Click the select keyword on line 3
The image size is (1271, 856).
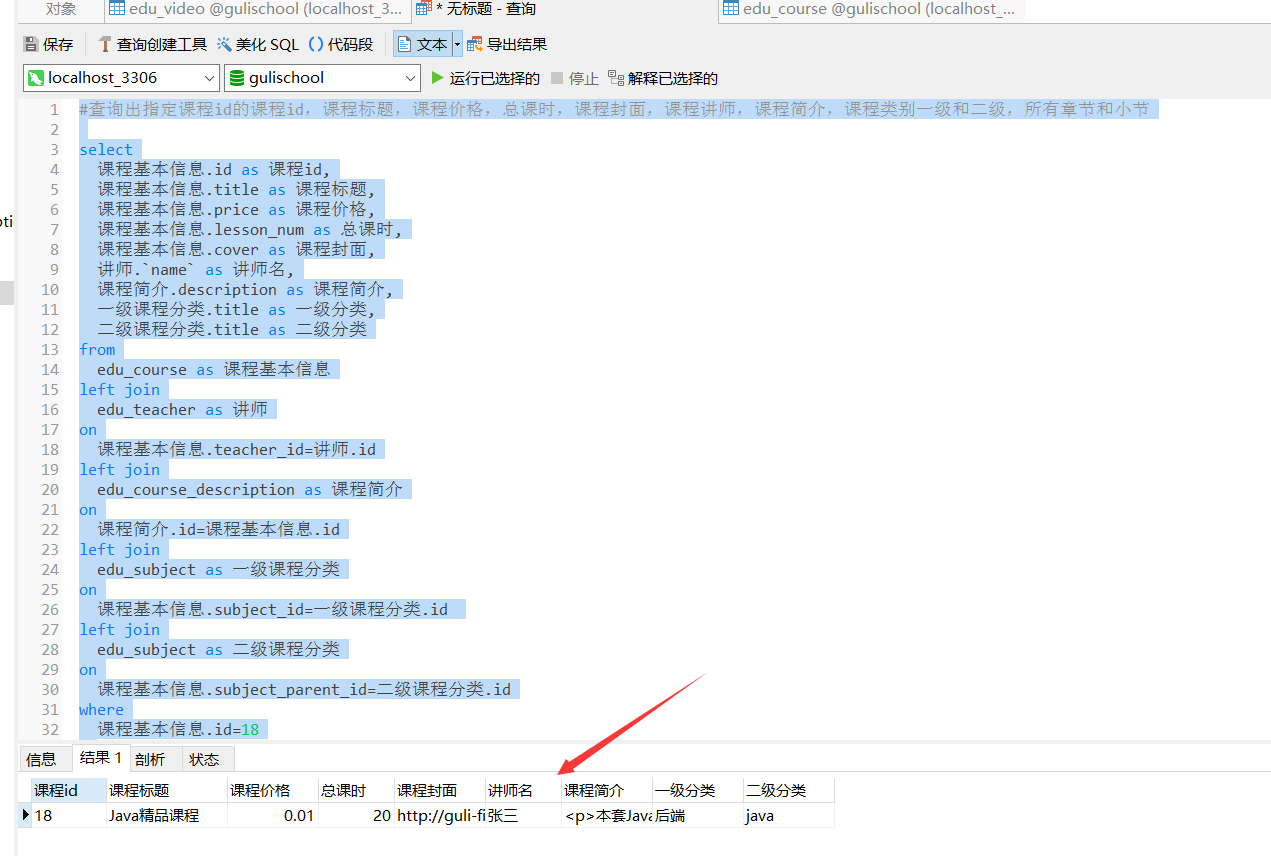[x=106, y=149]
